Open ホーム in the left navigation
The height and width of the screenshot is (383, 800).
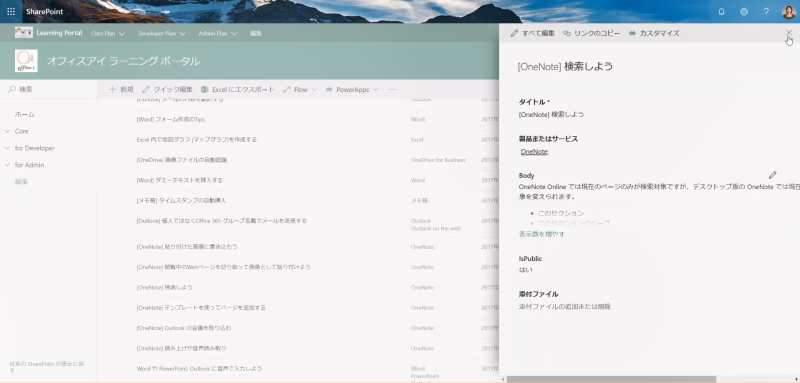point(24,114)
